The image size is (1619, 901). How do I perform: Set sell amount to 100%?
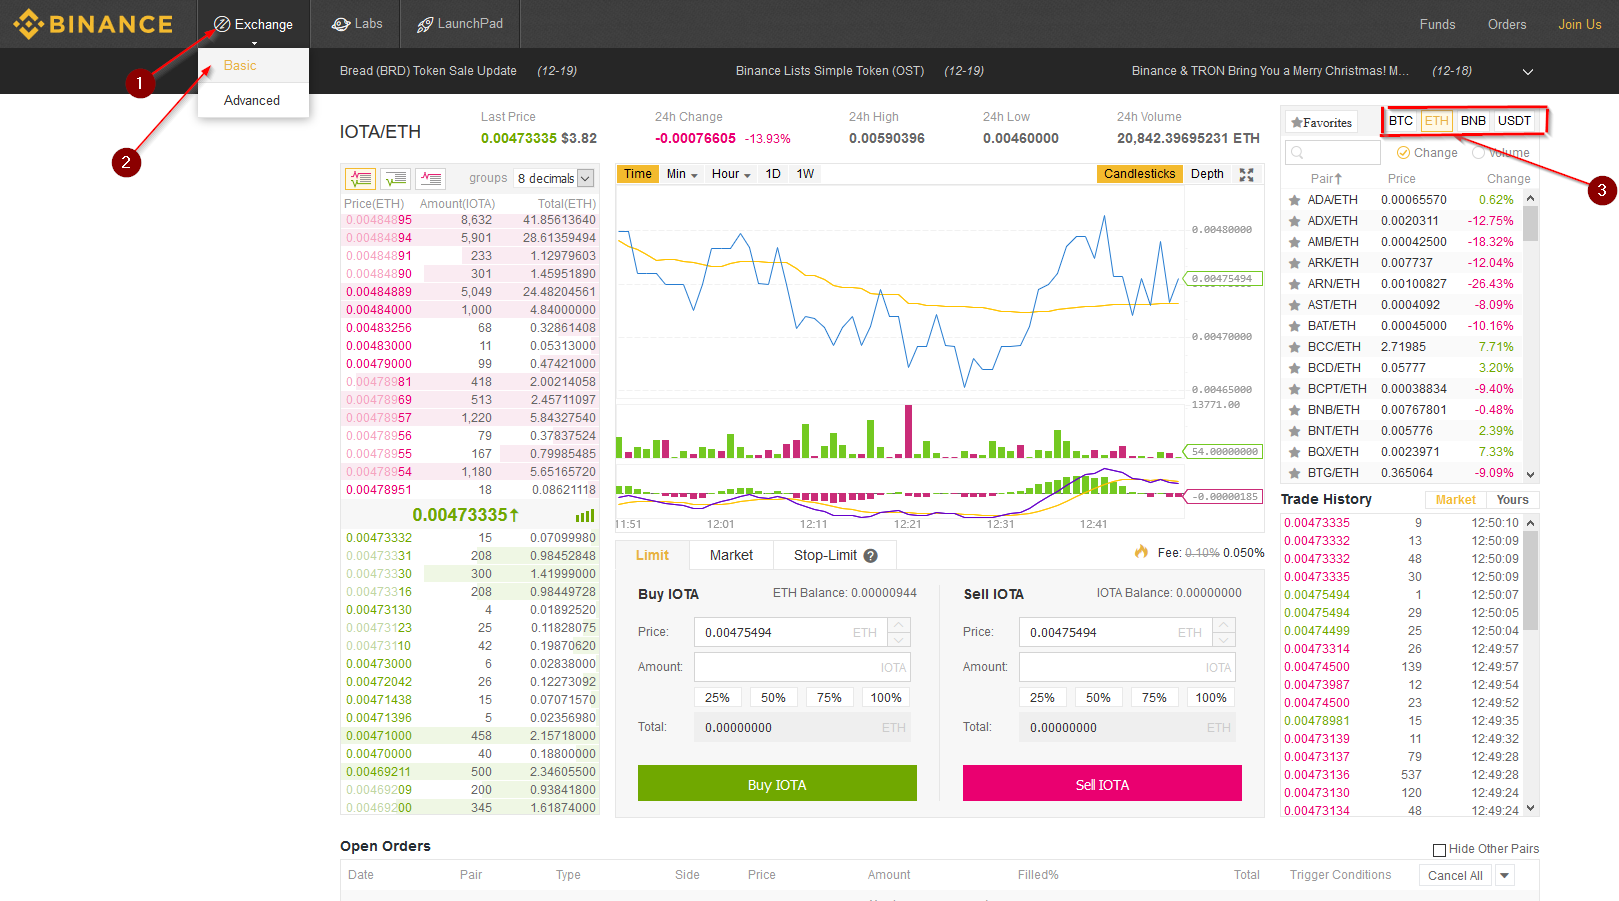(1210, 698)
